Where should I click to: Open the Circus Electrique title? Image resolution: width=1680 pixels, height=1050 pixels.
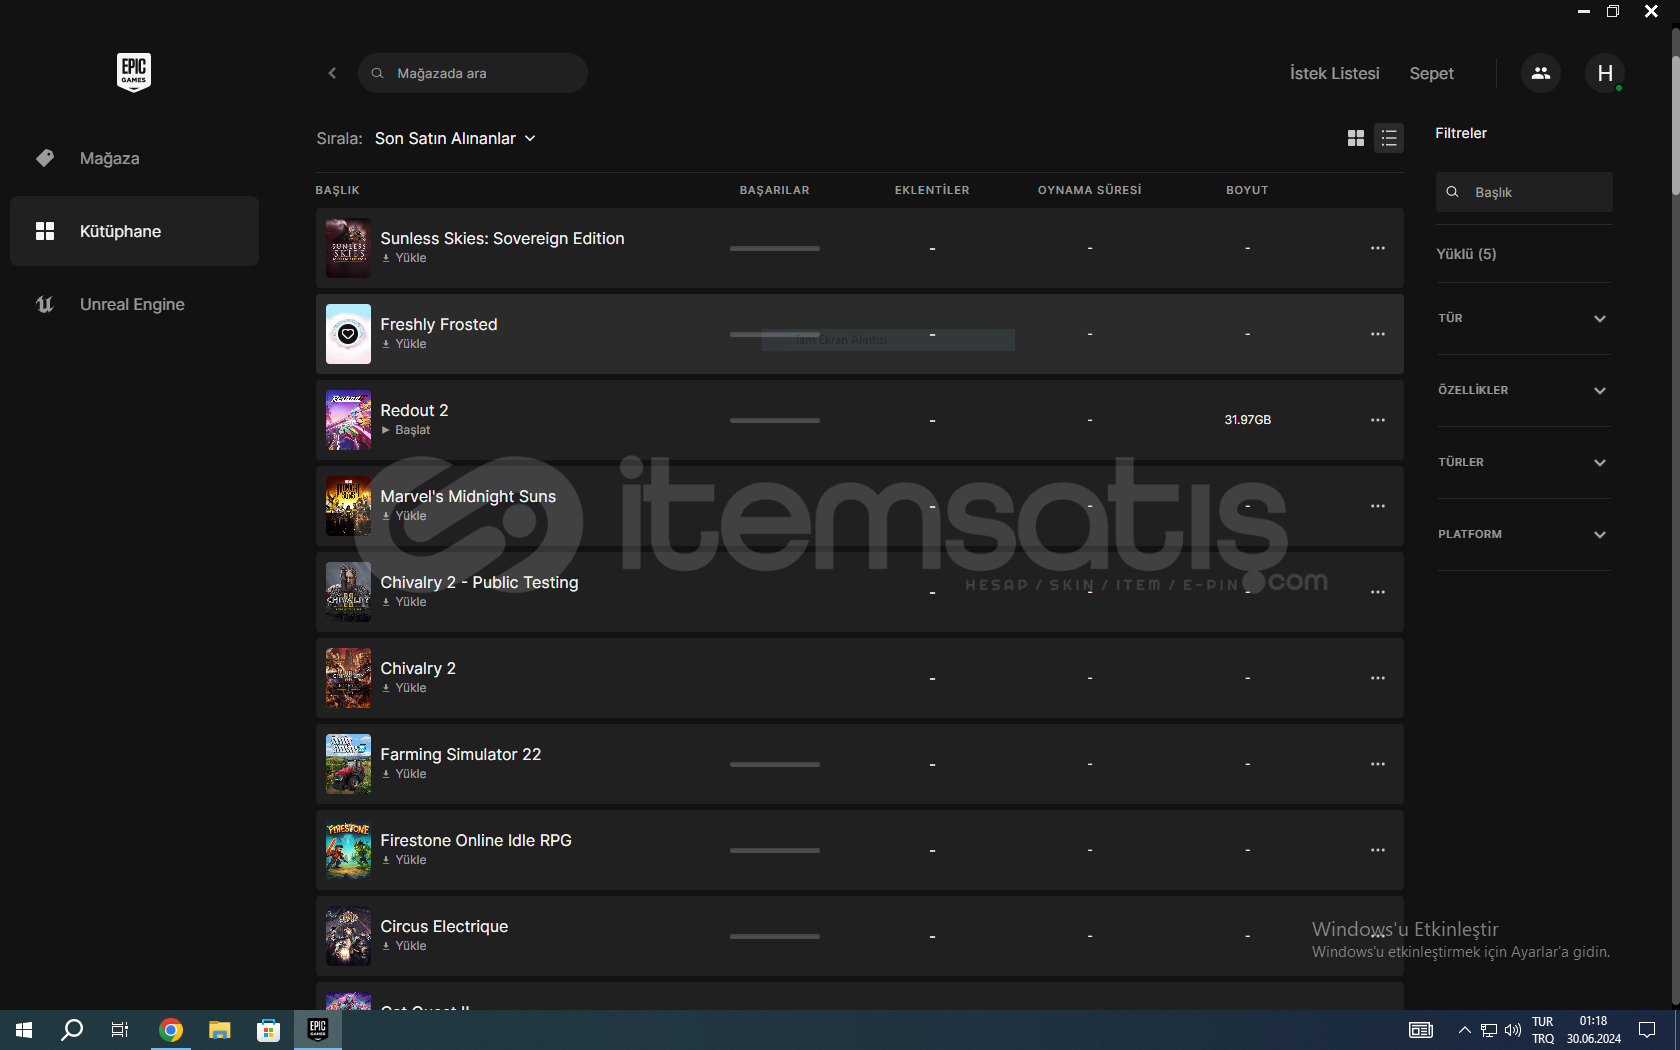[x=444, y=926]
